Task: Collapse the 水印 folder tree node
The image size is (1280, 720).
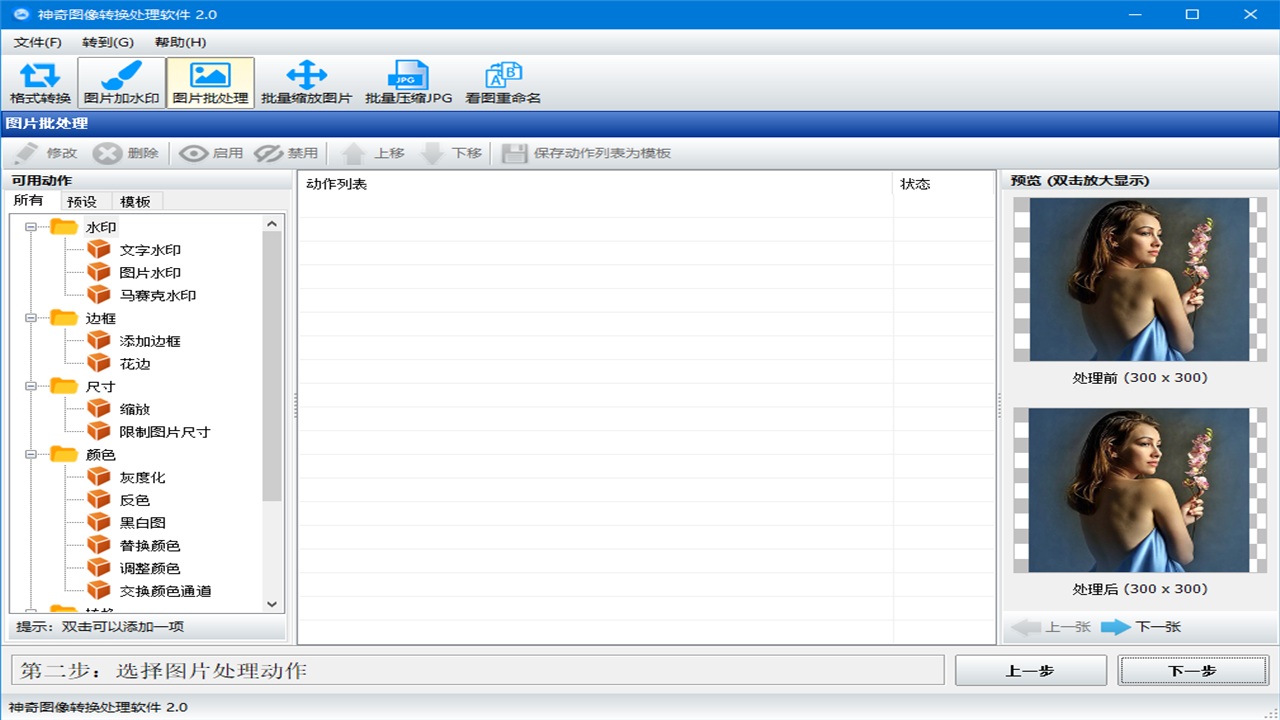Action: point(31,227)
